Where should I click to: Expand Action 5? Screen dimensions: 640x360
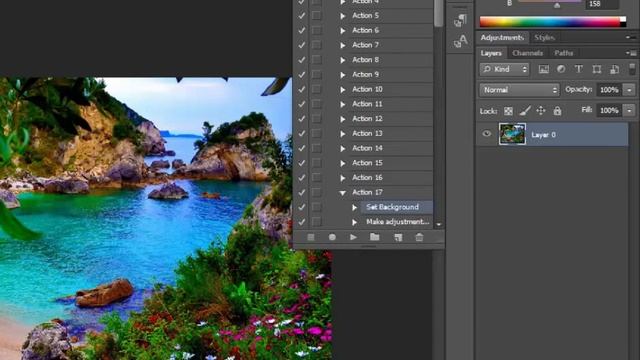click(x=343, y=16)
